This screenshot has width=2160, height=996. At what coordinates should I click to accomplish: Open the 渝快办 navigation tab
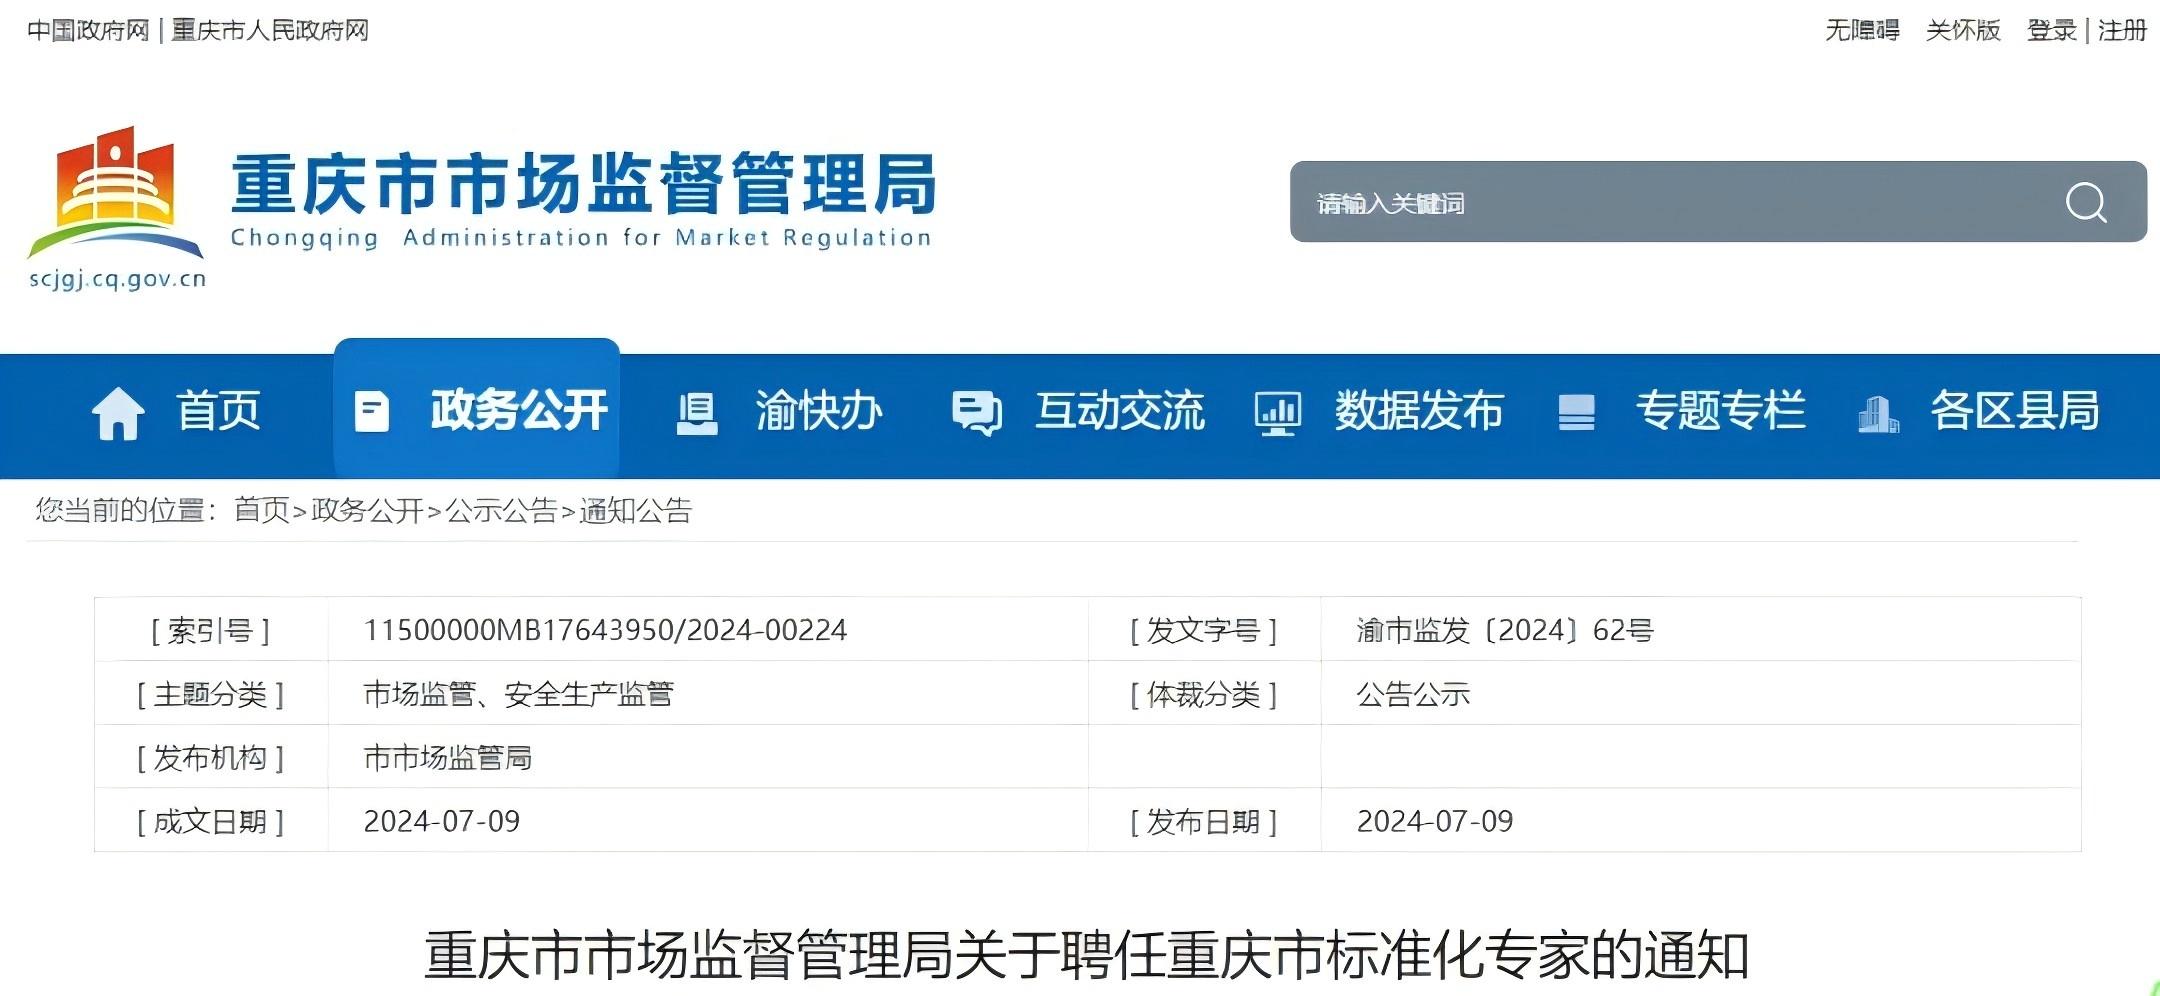click(x=818, y=411)
